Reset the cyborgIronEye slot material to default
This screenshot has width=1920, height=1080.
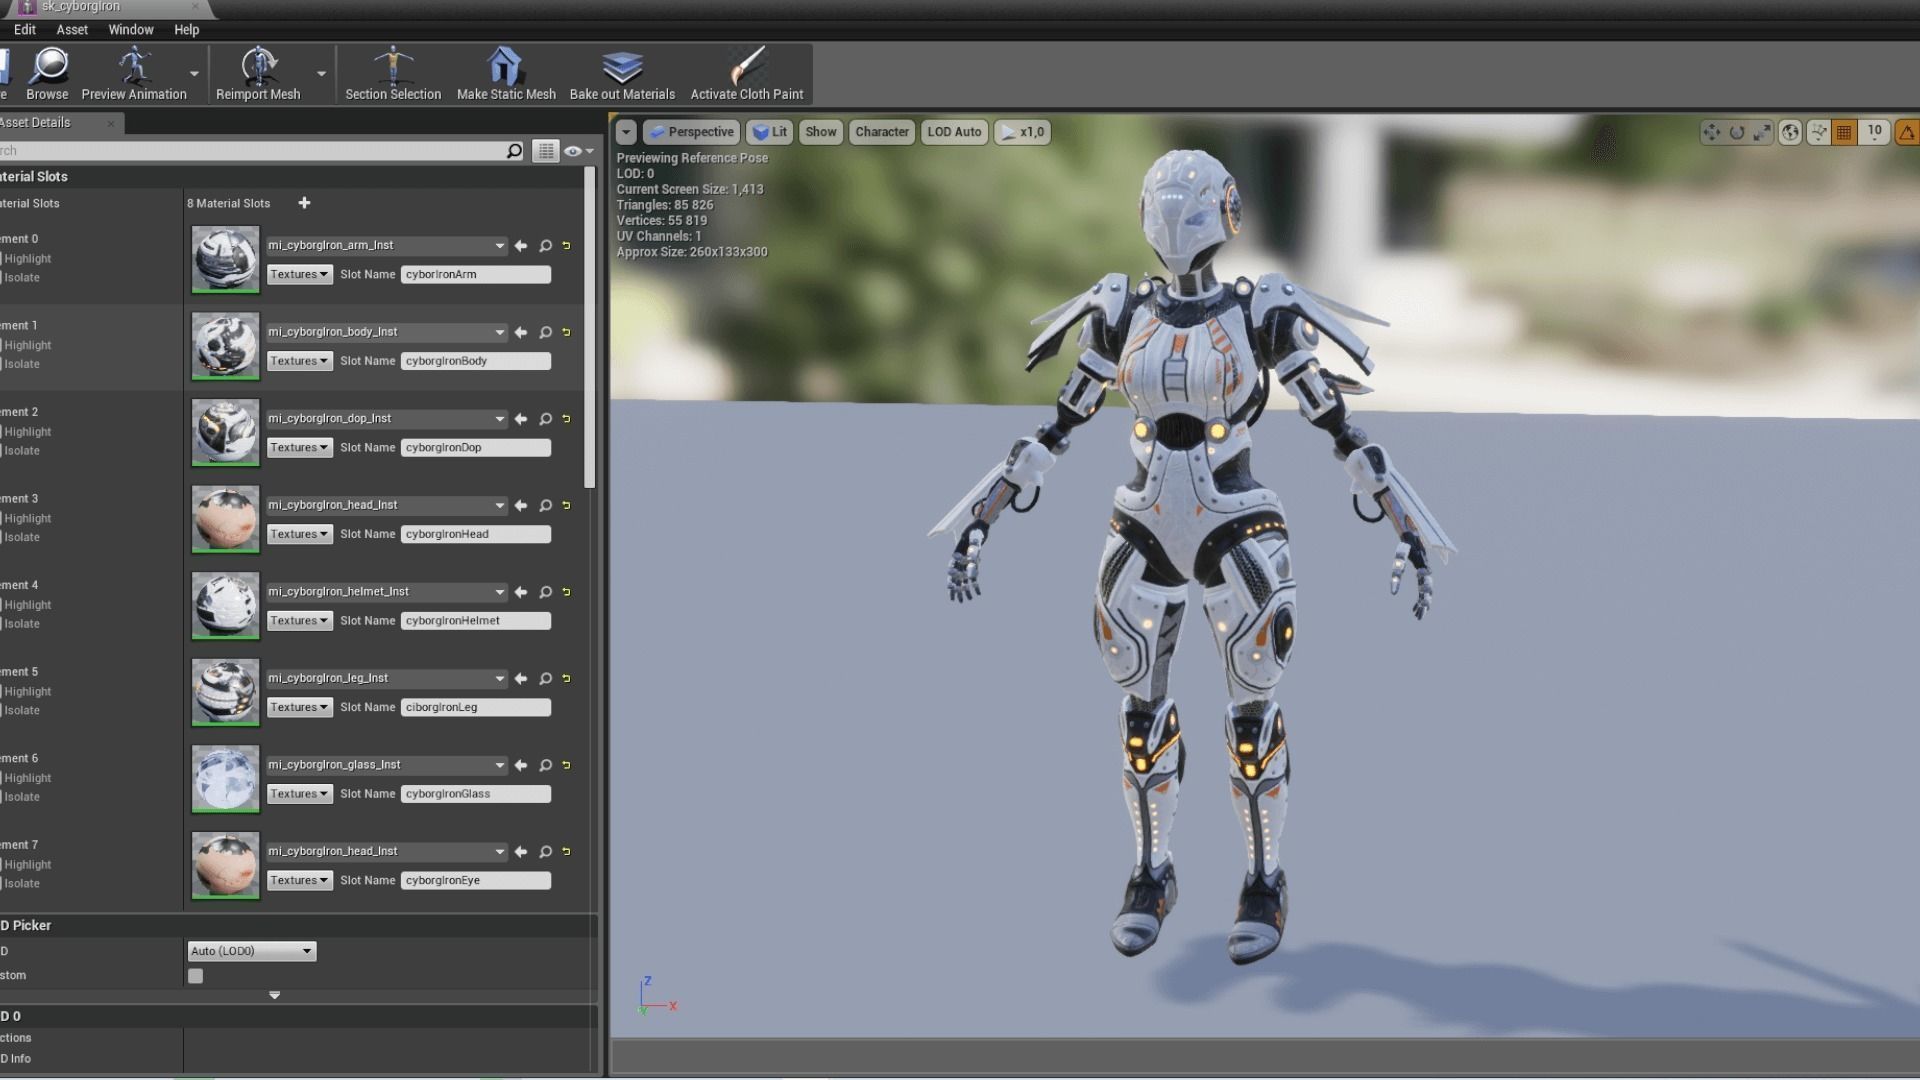[x=566, y=852]
